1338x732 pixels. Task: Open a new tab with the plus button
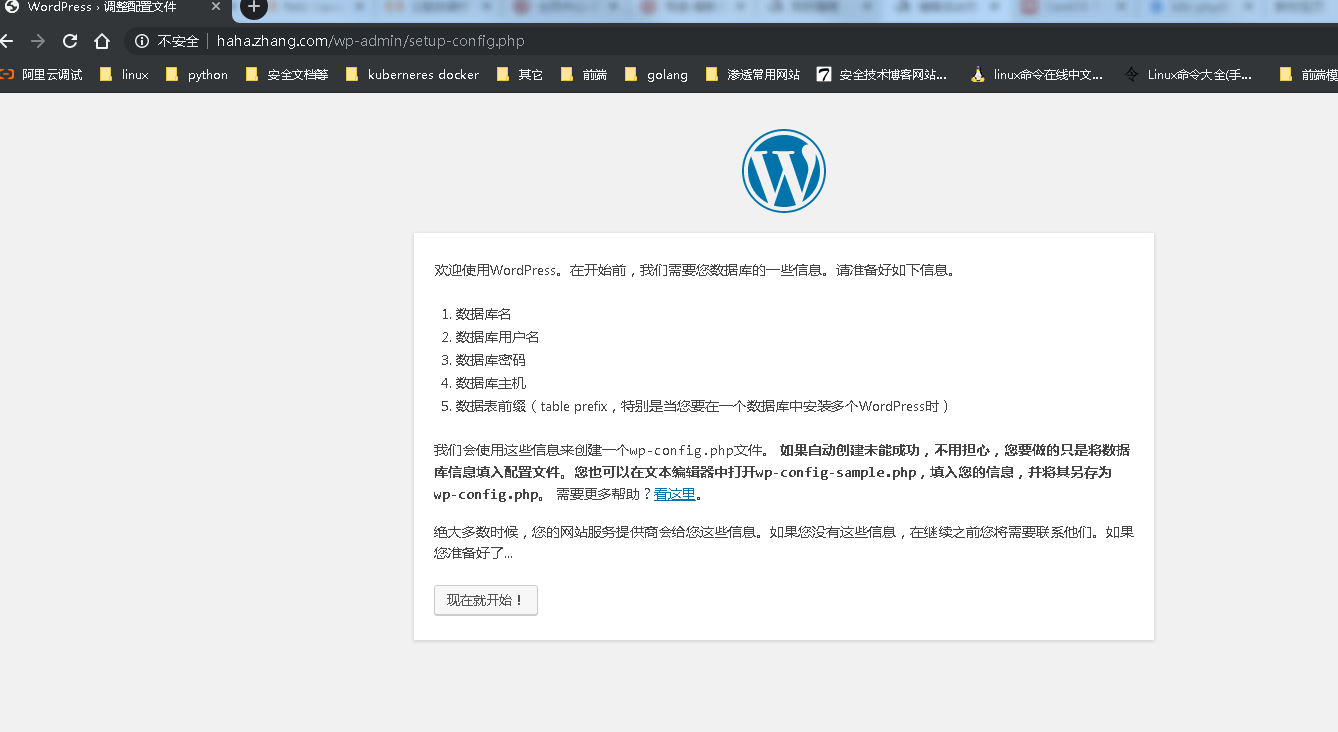[x=254, y=7]
